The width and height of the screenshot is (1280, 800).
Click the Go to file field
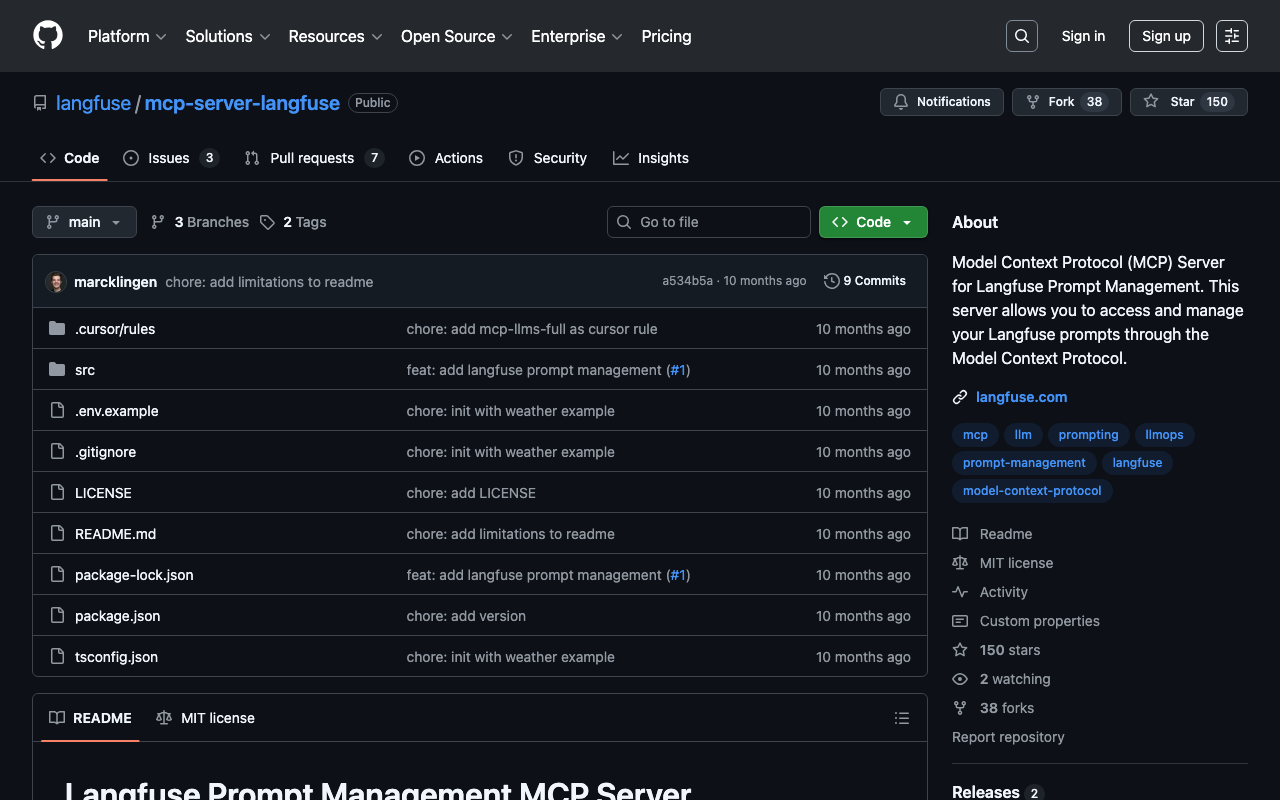pos(708,222)
